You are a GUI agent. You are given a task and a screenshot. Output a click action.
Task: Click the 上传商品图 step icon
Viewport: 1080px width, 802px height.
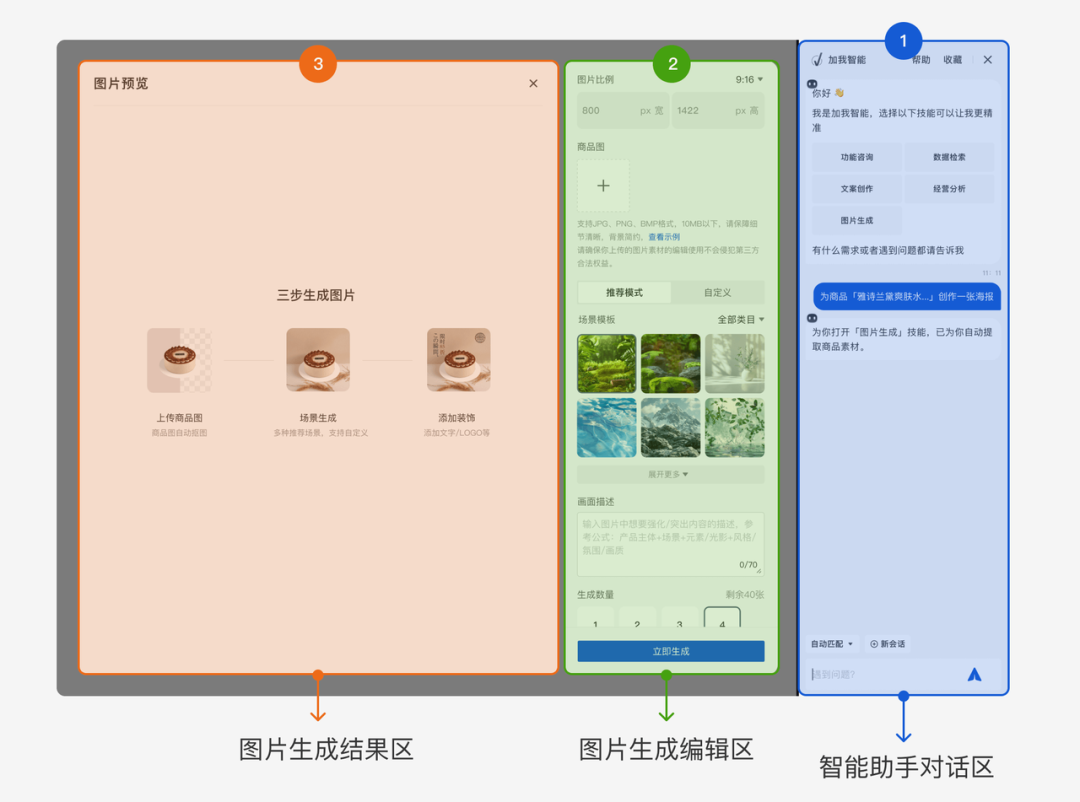(179, 363)
